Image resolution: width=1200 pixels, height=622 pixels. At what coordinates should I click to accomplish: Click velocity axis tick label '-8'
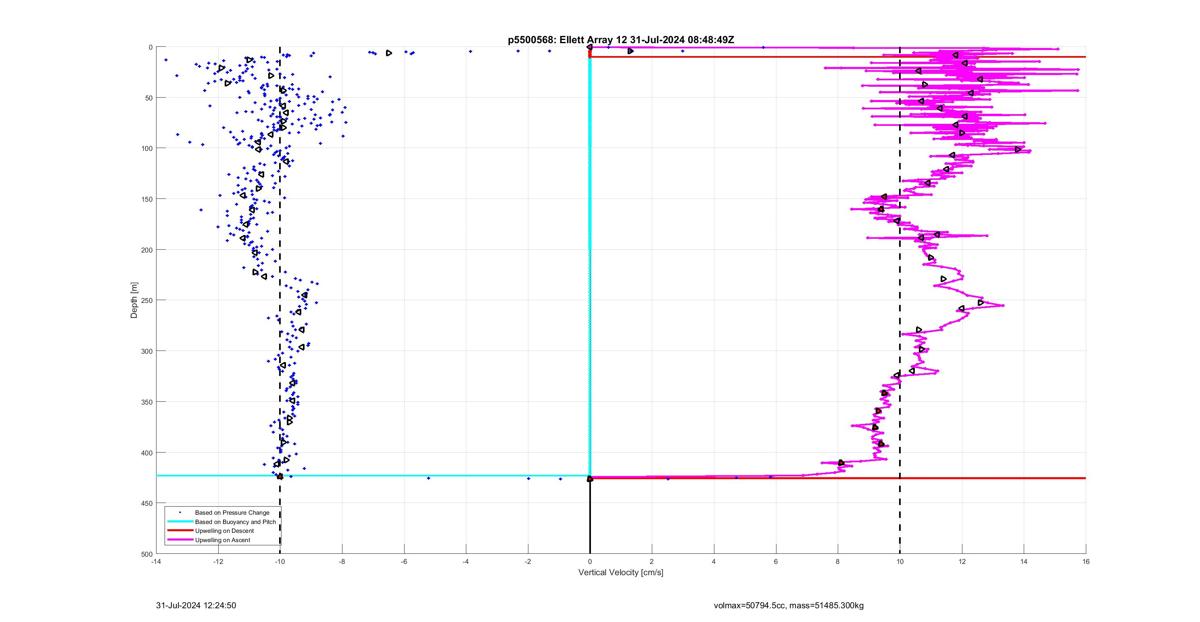point(342,562)
